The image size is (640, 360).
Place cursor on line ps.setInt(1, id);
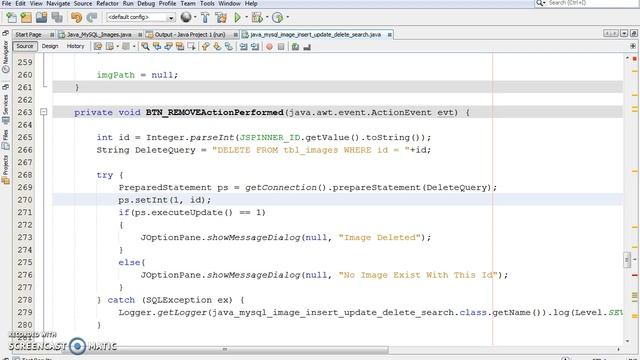tap(165, 200)
